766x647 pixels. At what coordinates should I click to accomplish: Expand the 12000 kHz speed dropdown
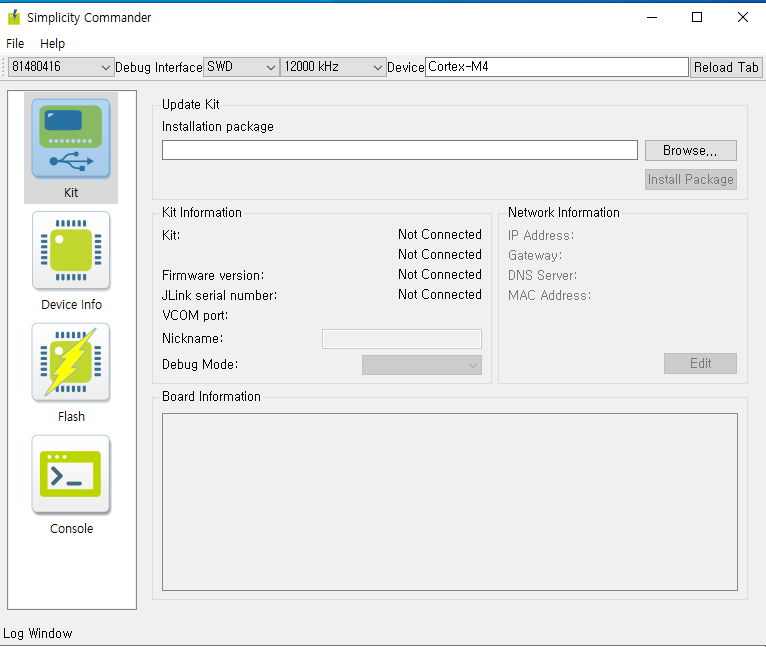coord(333,67)
